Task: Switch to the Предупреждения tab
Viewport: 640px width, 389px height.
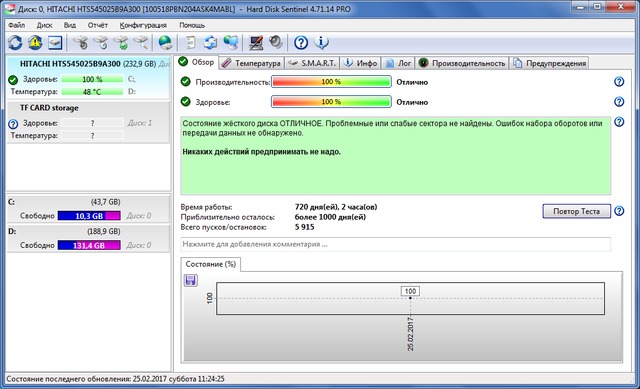Action: 550,63
